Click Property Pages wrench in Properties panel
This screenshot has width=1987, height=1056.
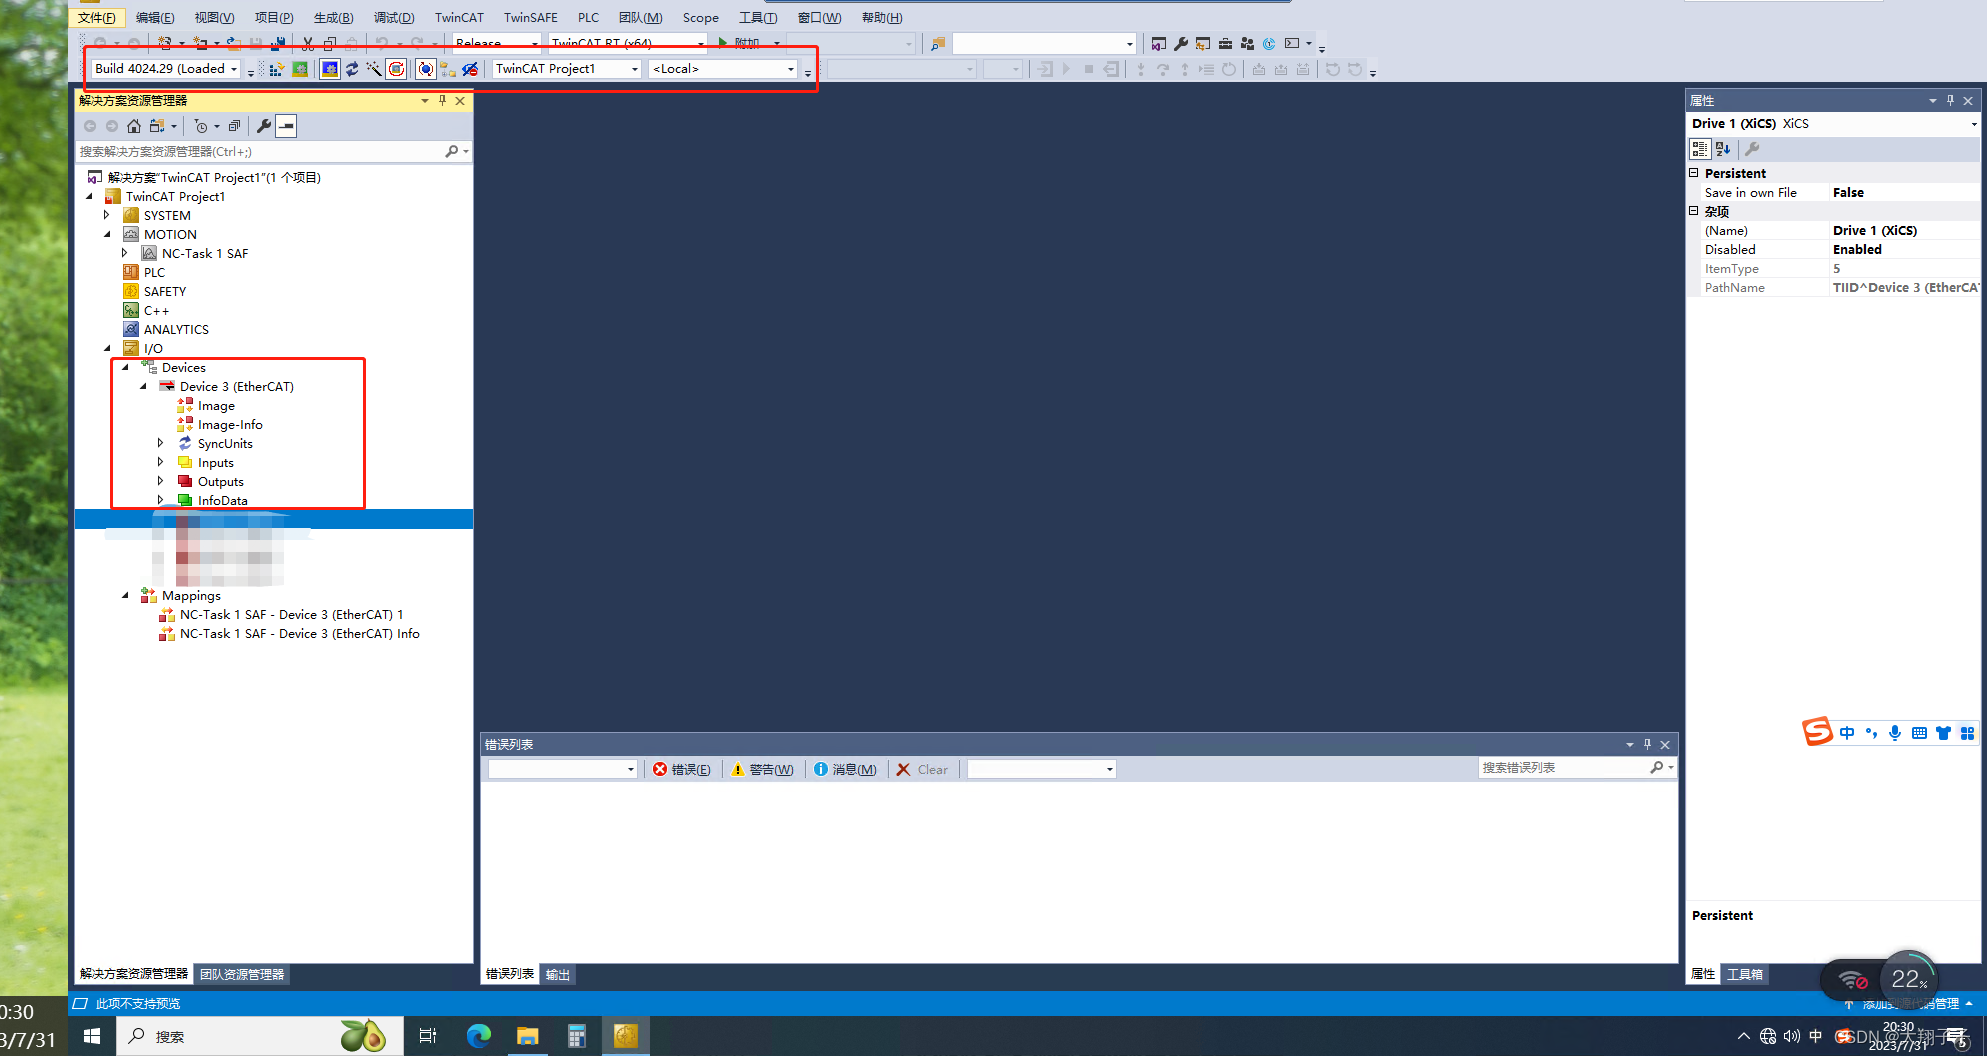1752,149
